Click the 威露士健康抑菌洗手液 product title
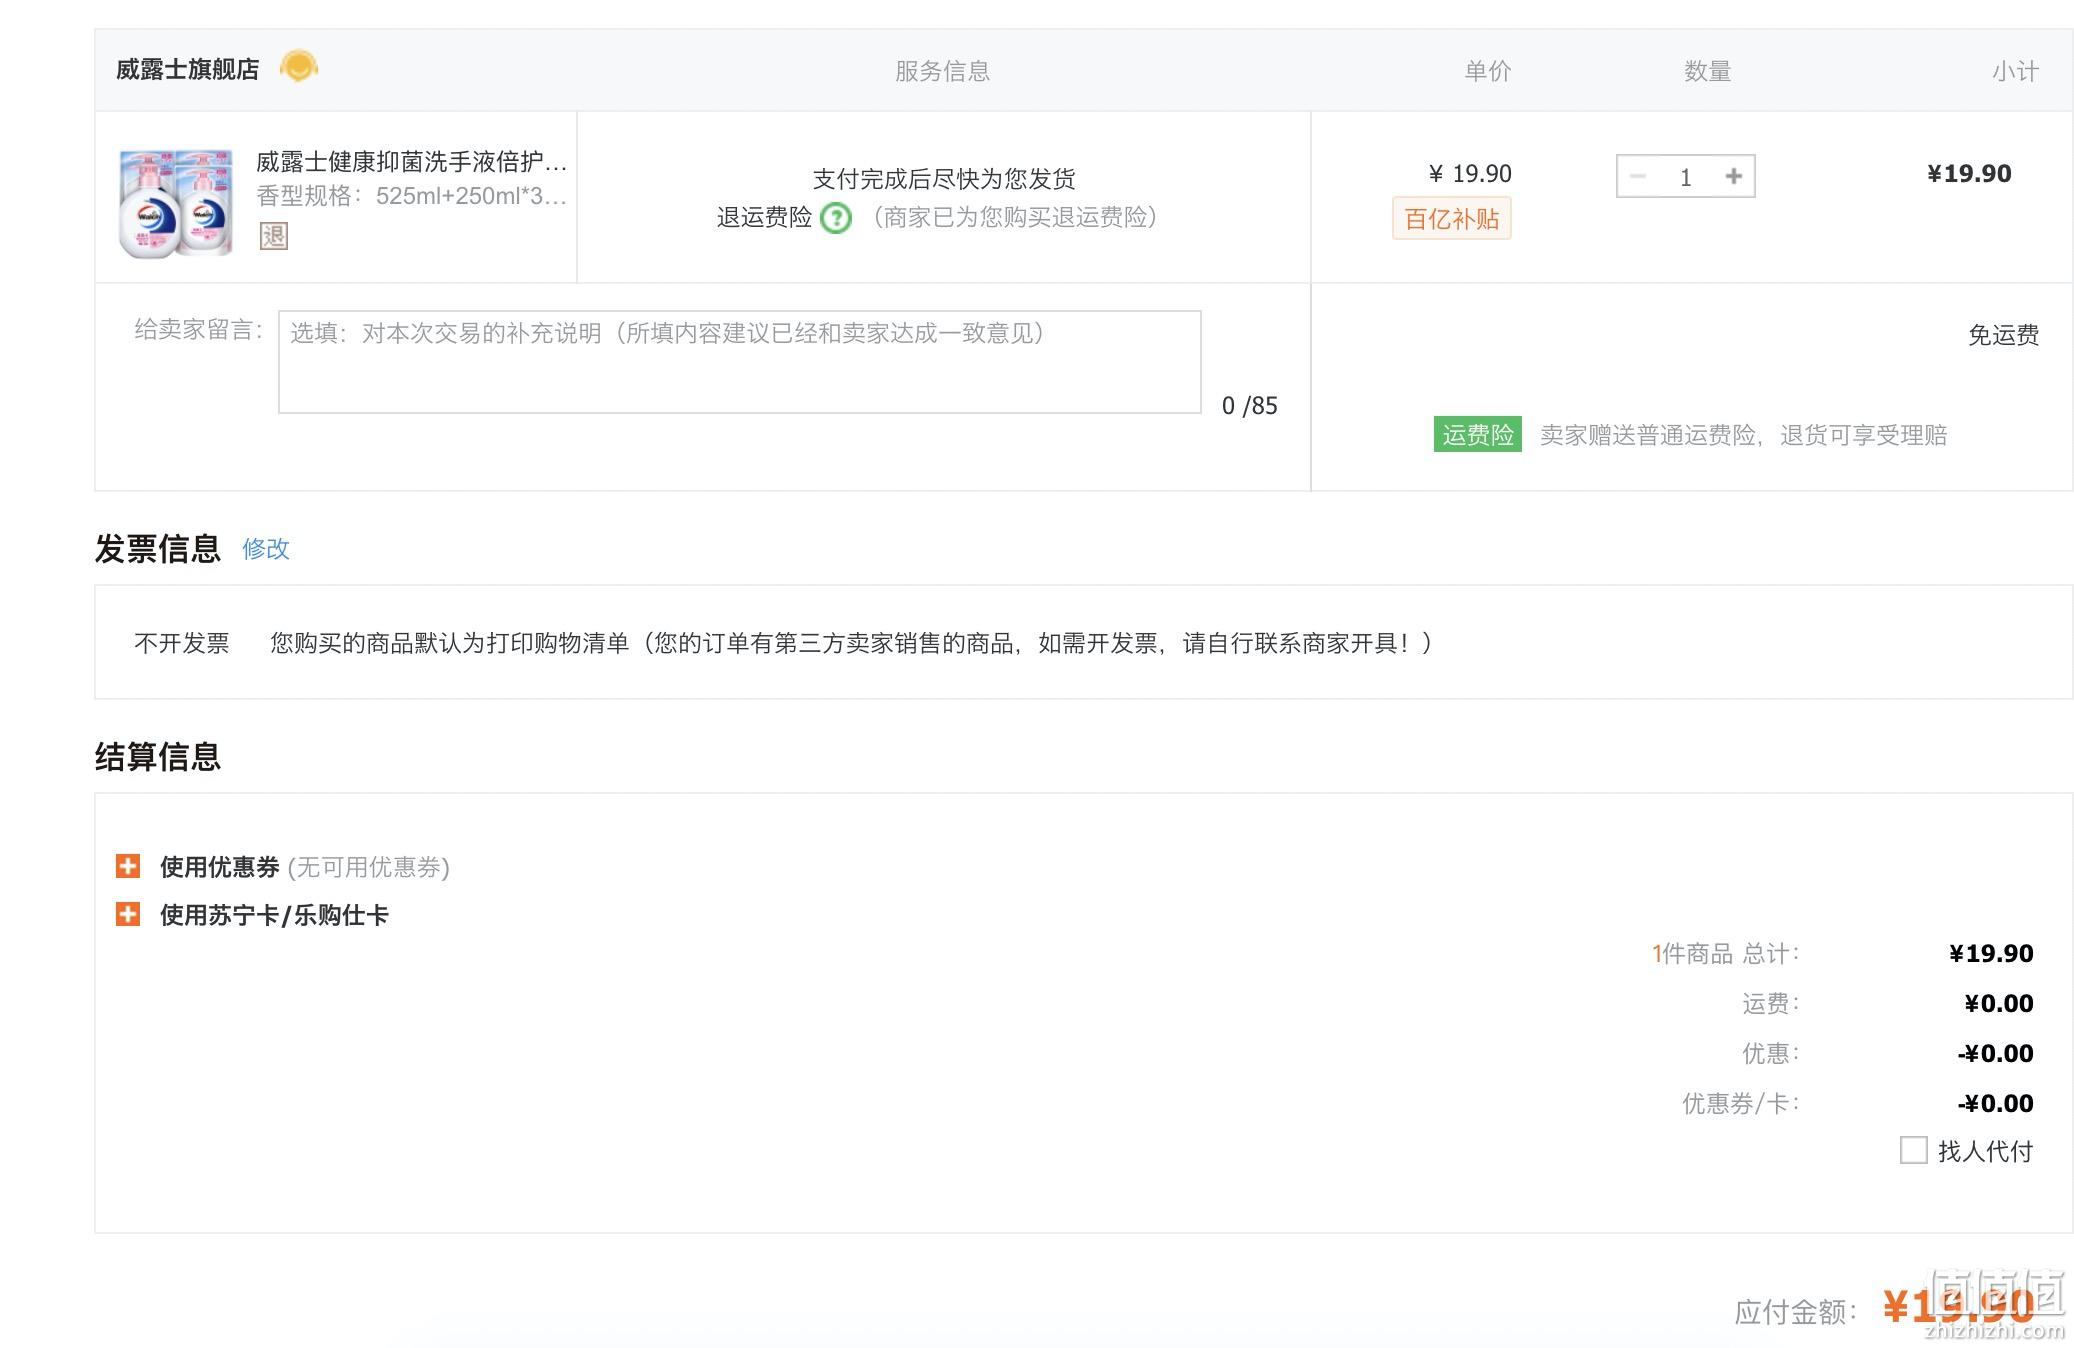This screenshot has height=1348, width=2074. (x=411, y=161)
